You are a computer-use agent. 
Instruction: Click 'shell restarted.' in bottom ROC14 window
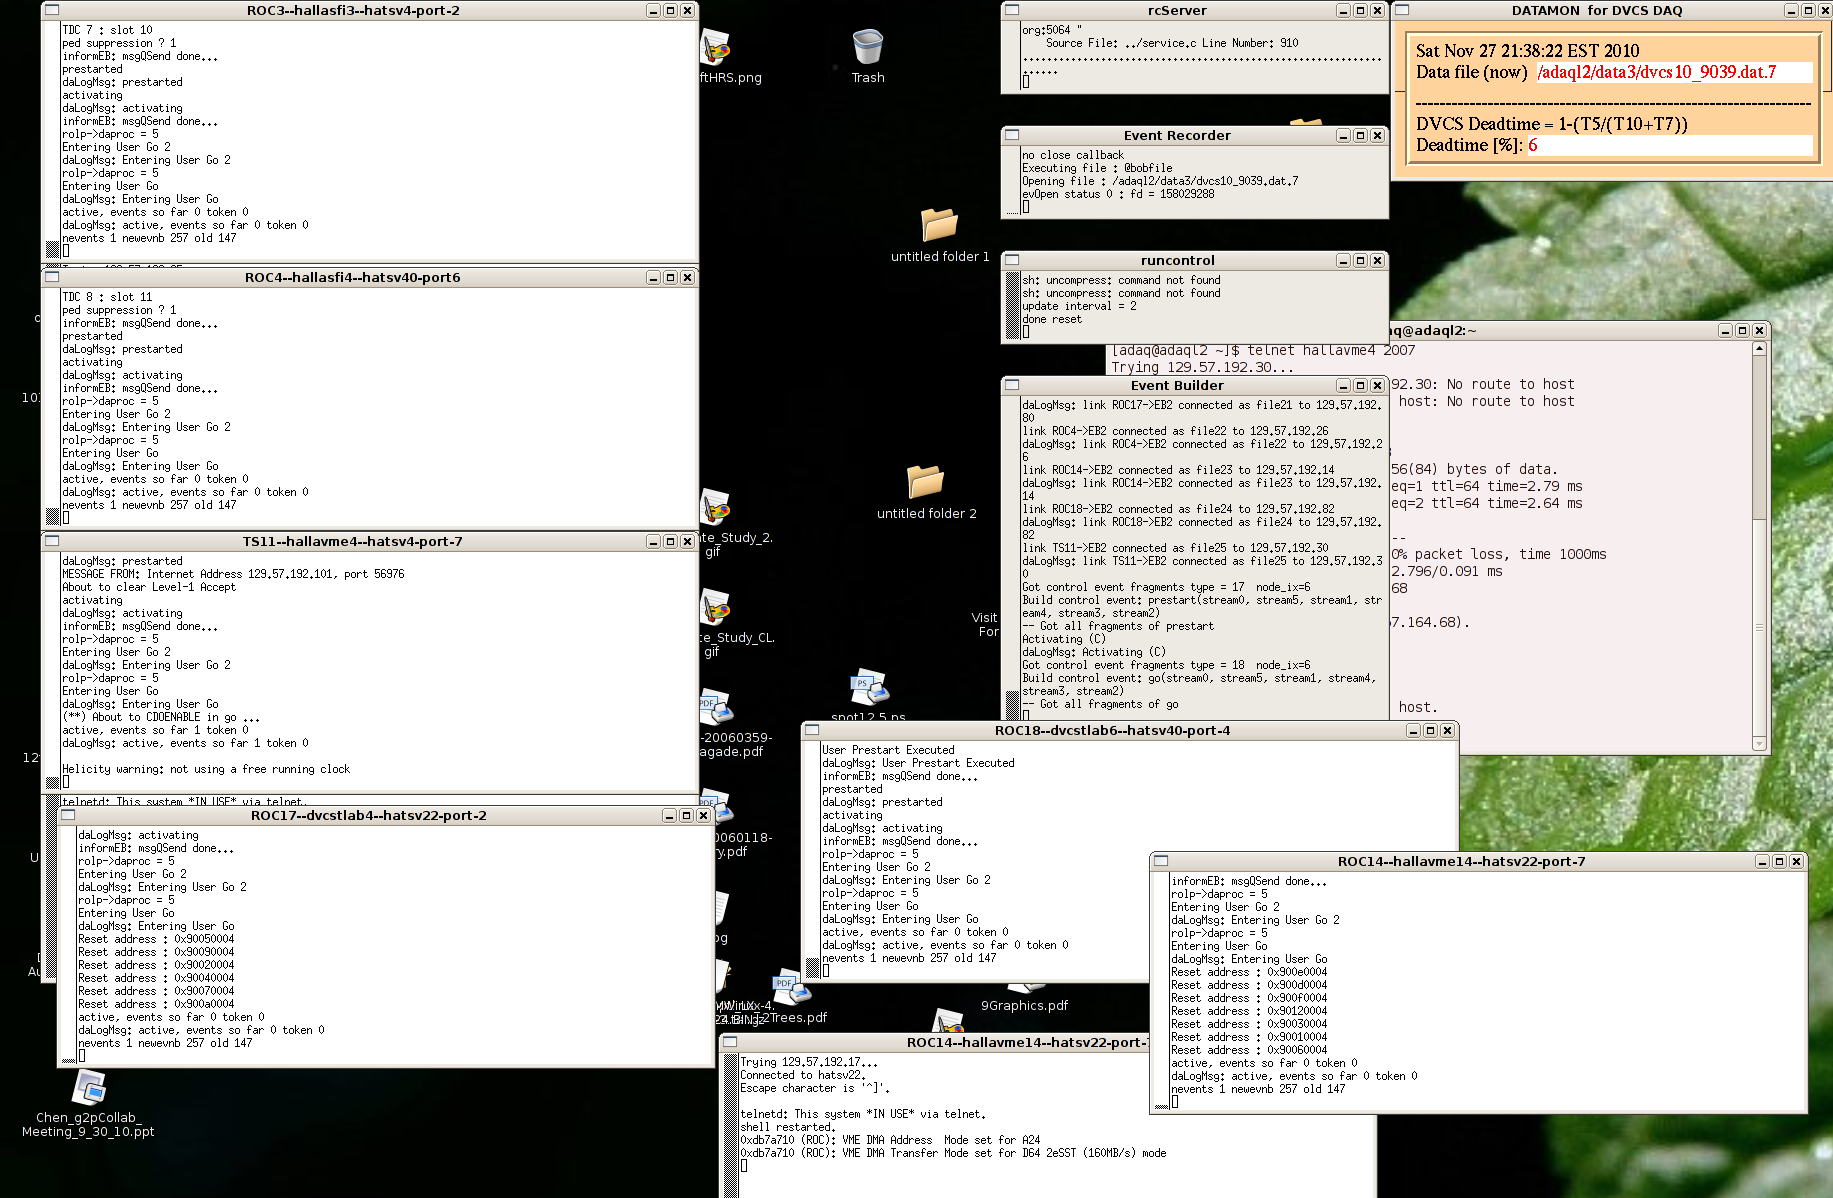[x=788, y=1127]
